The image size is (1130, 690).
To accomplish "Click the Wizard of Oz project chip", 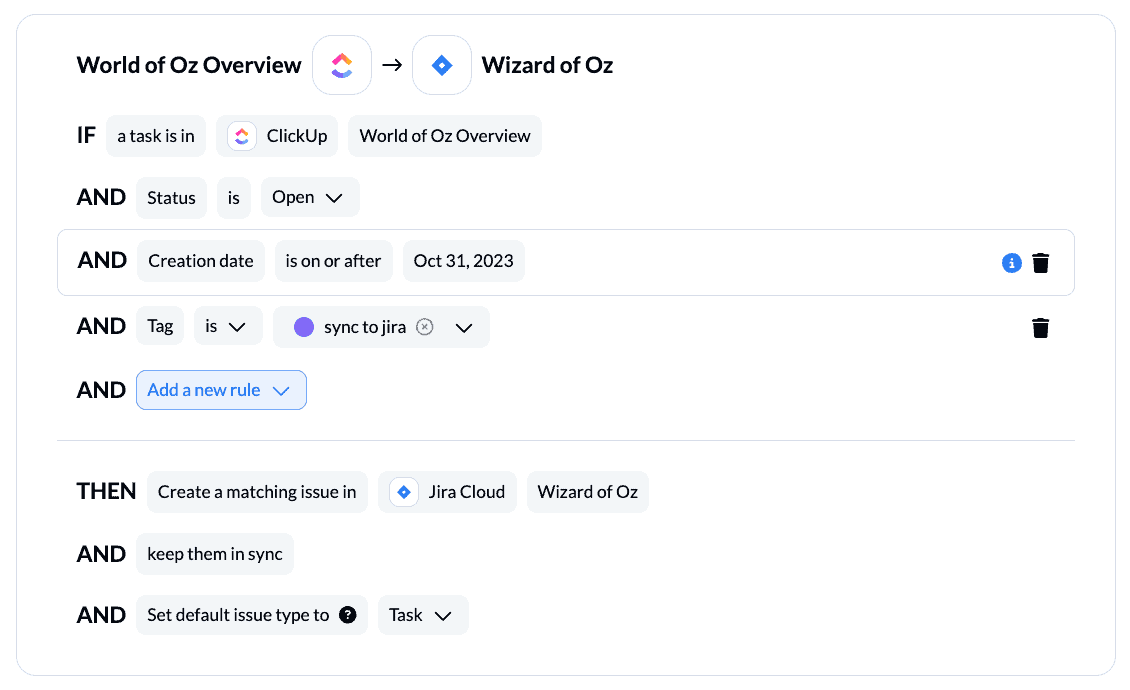I will point(587,492).
